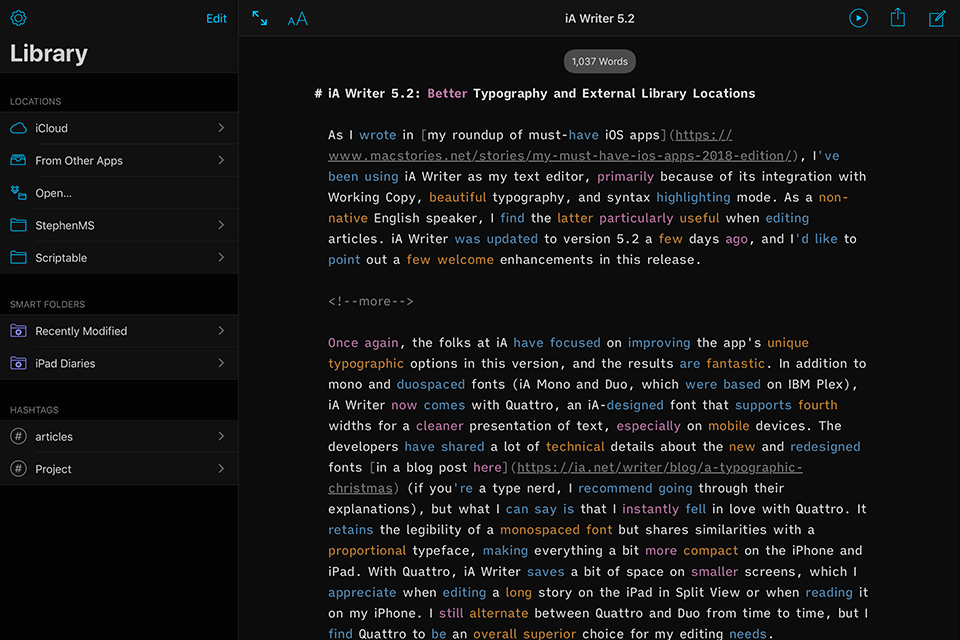Click the StephenMS folder icon

pyautogui.click(x=18, y=225)
